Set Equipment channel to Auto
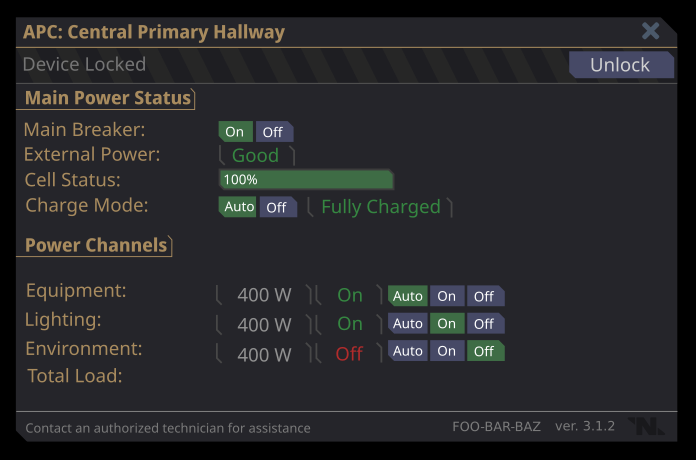The width and height of the screenshot is (696, 460). click(408, 296)
